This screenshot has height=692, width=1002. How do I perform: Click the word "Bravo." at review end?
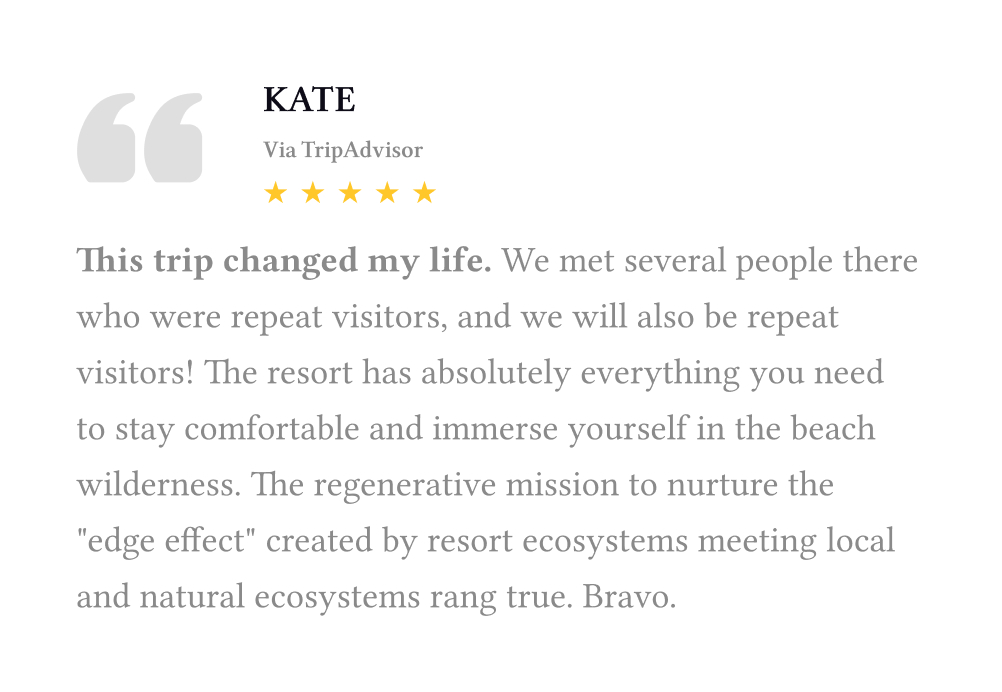point(629,597)
